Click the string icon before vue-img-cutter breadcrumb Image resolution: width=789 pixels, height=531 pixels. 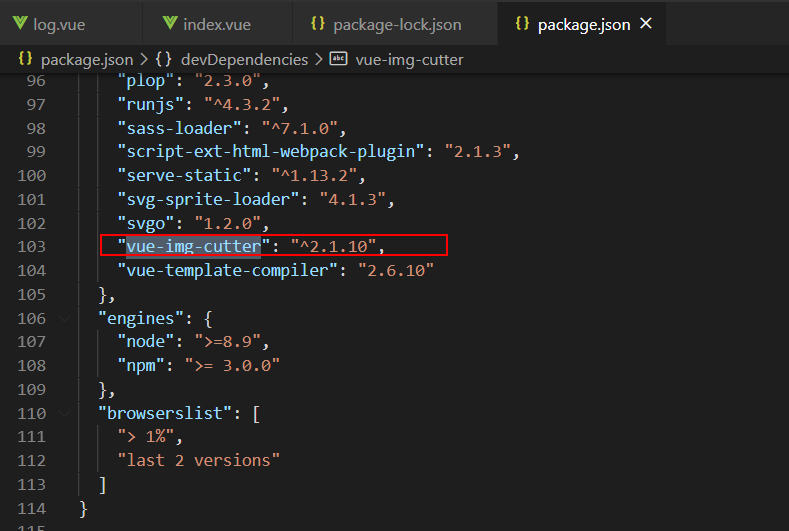pos(339,59)
